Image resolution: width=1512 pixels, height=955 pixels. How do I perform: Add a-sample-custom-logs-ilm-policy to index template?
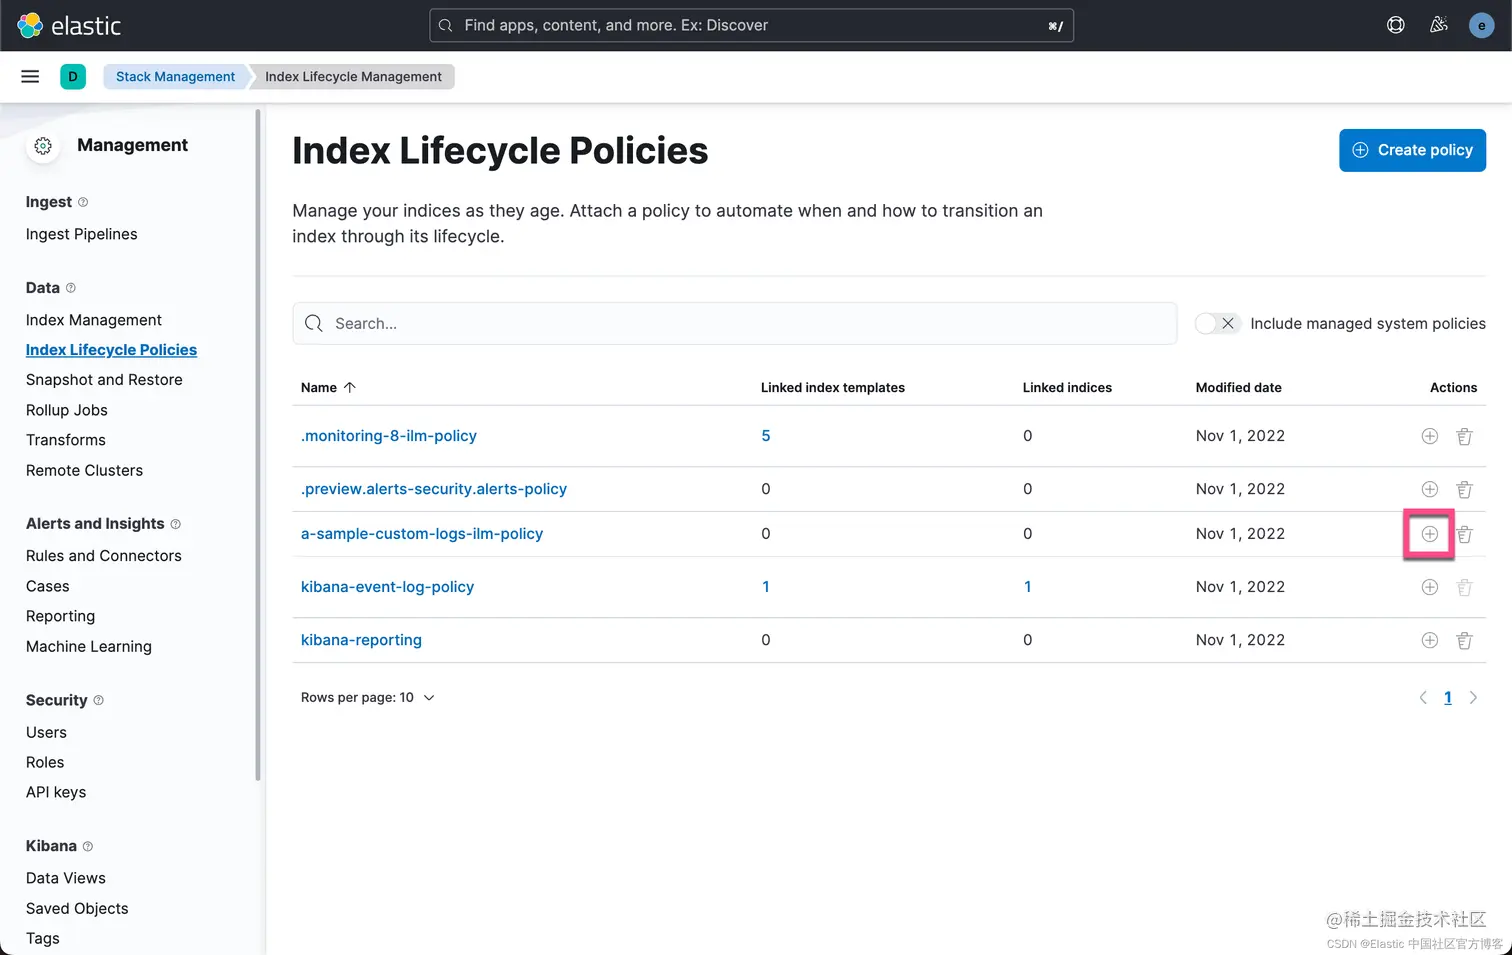tap(1429, 534)
